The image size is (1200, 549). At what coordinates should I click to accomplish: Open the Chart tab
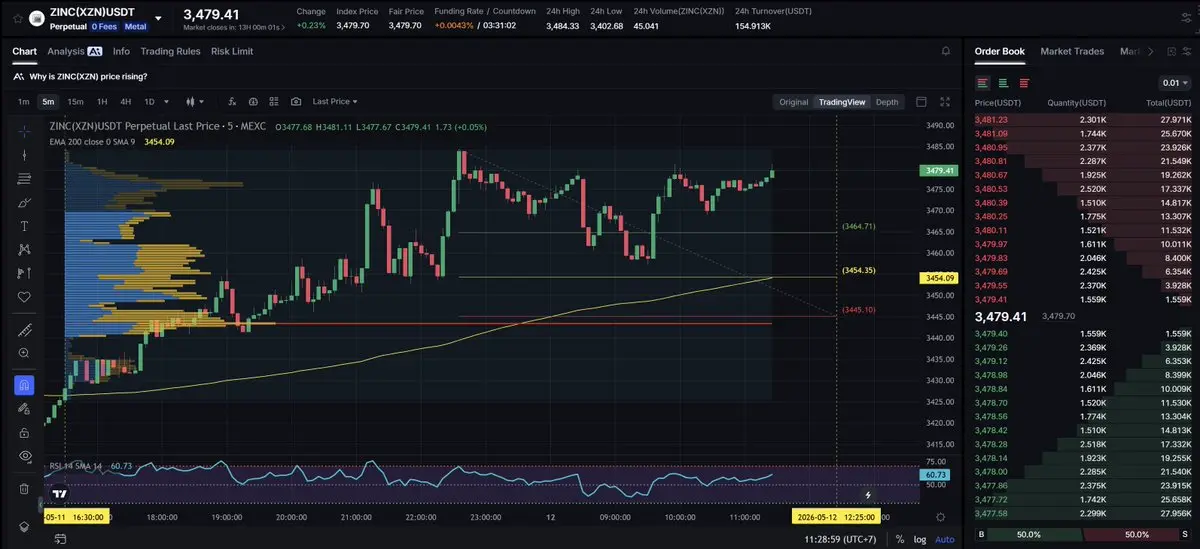point(24,51)
